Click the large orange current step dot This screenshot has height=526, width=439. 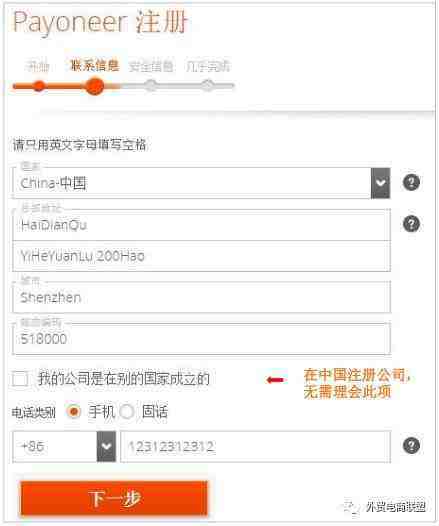[x=95, y=86]
